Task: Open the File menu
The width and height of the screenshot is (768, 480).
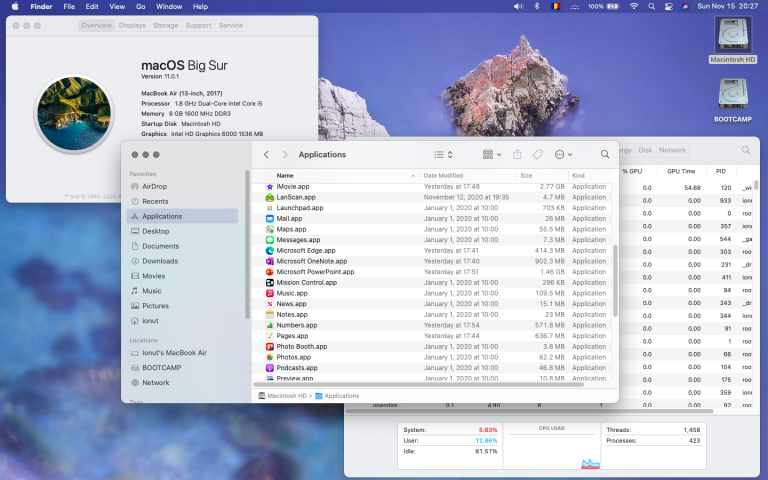Action: [69, 6]
